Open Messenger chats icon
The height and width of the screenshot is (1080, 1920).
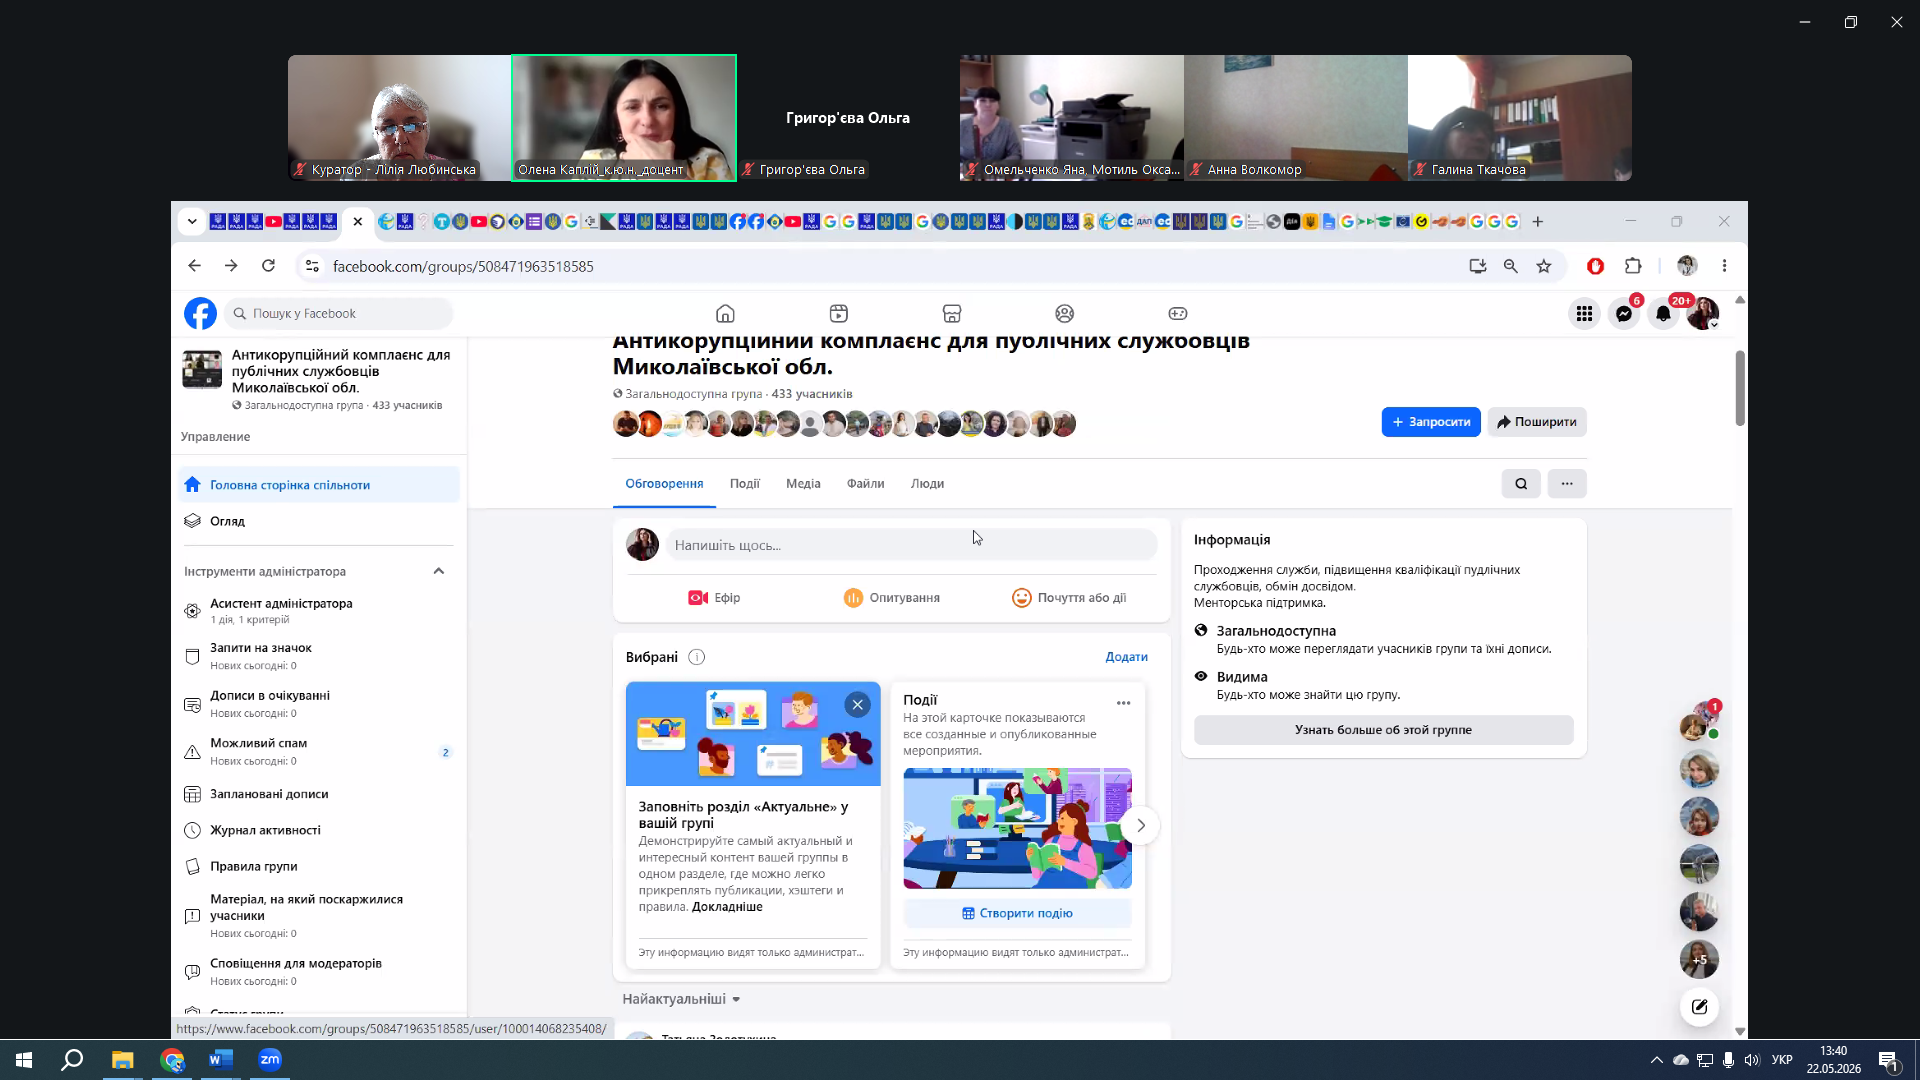[x=1625, y=314]
